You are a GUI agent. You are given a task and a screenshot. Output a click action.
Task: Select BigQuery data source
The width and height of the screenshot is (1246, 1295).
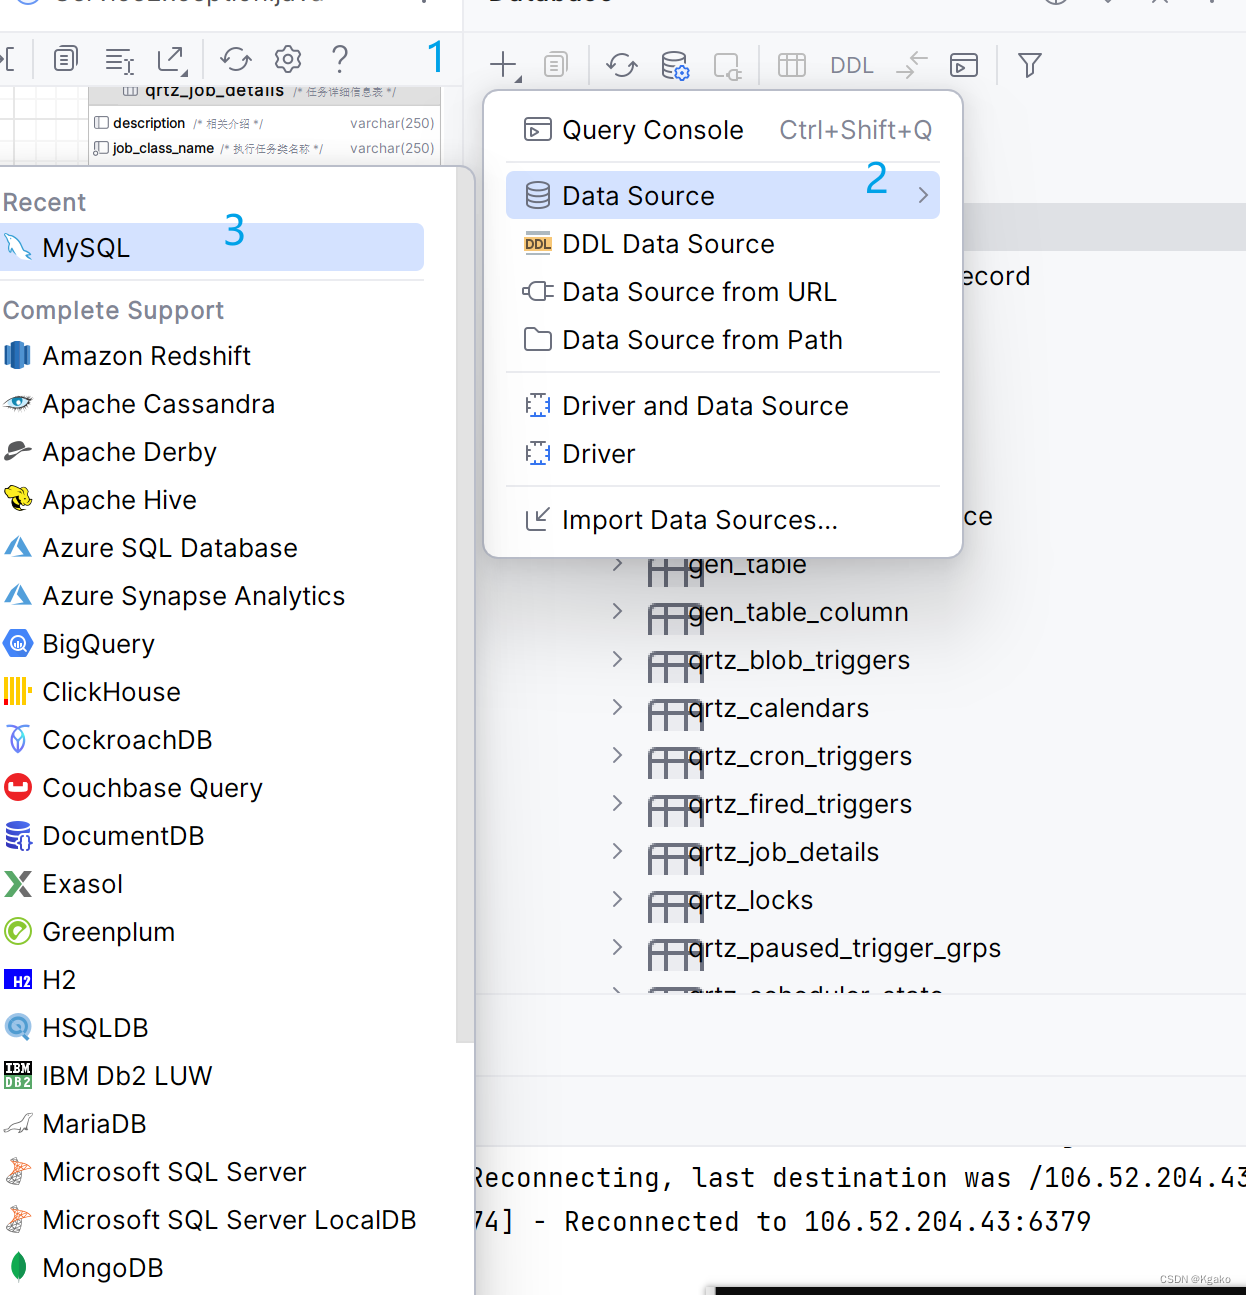pyautogui.click(x=210, y=644)
